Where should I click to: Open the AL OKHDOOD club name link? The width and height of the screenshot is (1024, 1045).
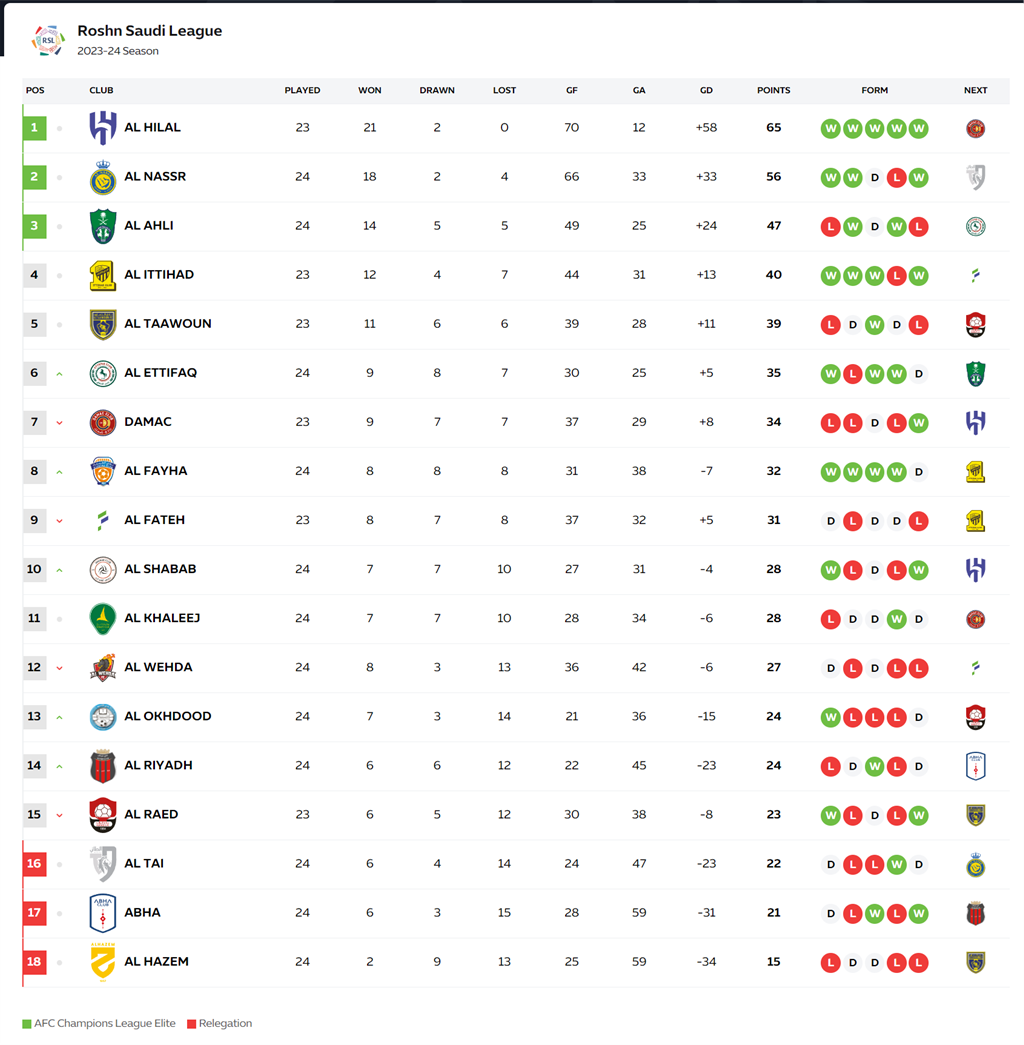coord(167,716)
